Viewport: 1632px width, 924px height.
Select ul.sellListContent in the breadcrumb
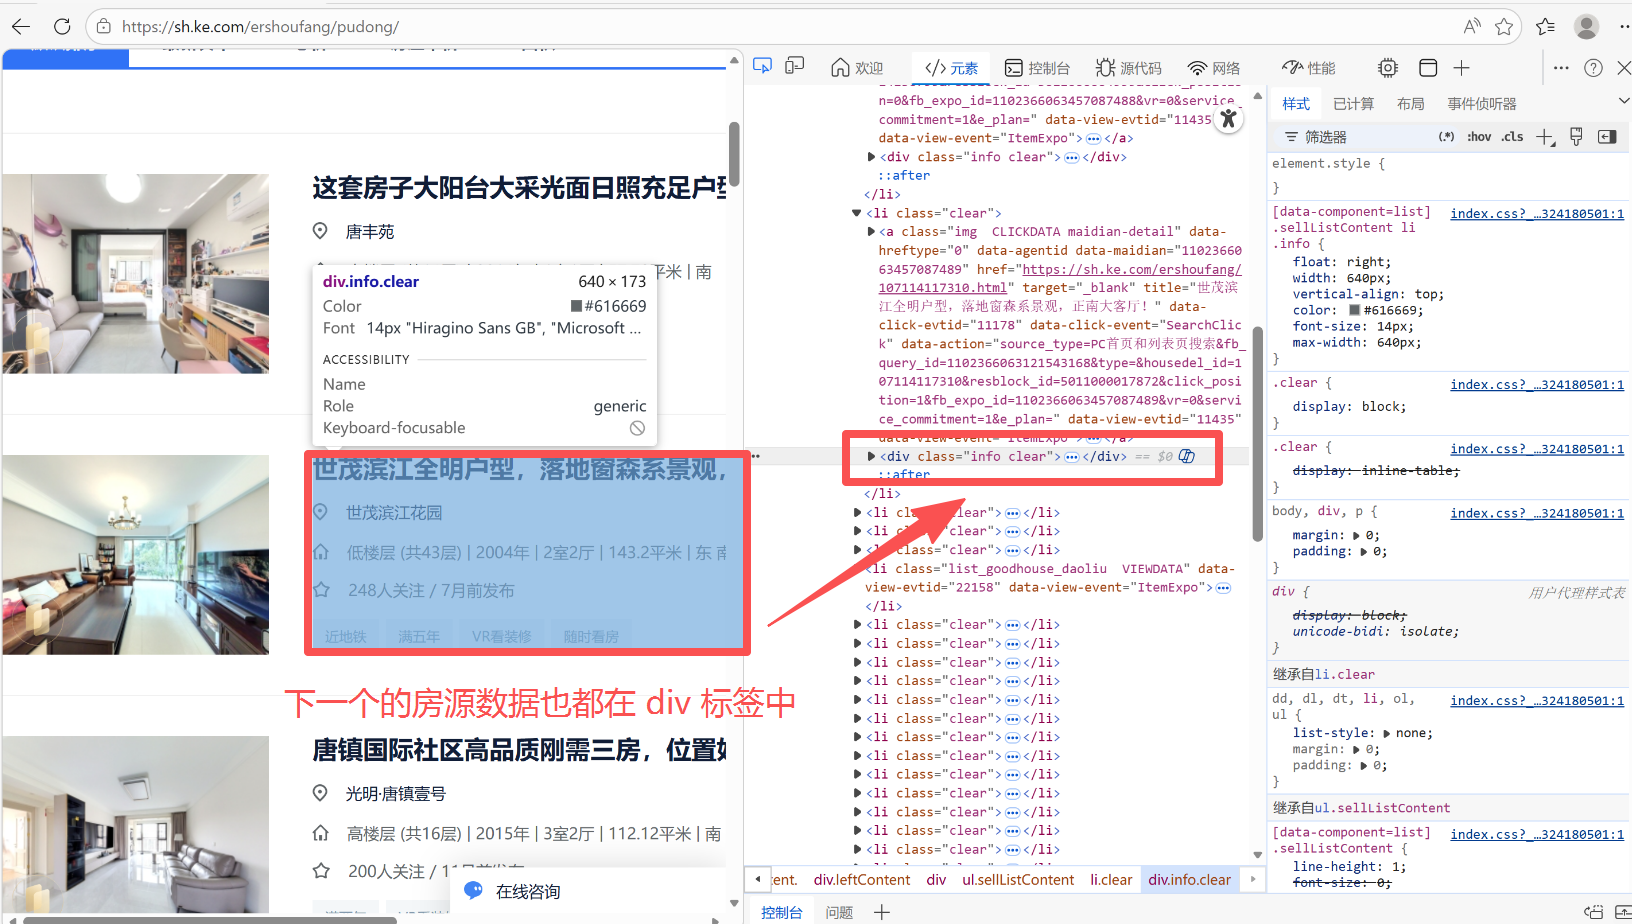pyautogui.click(x=1018, y=880)
